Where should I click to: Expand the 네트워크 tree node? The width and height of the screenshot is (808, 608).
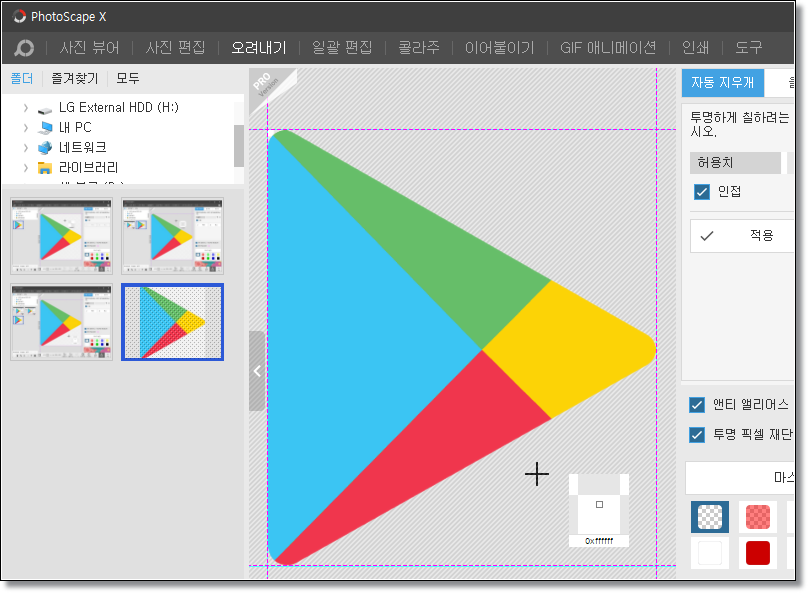pyautogui.click(x=26, y=148)
